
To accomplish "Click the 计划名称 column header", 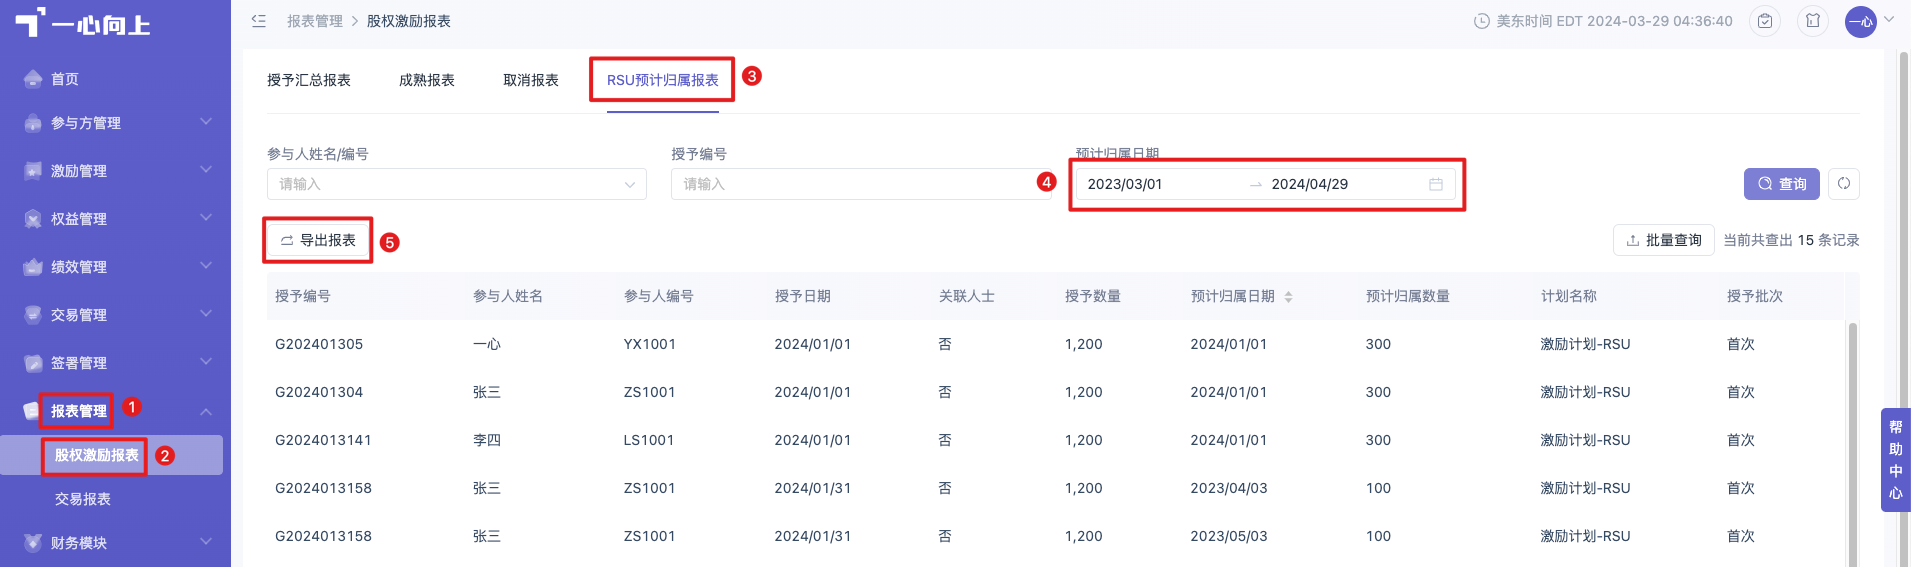I will [x=1569, y=296].
